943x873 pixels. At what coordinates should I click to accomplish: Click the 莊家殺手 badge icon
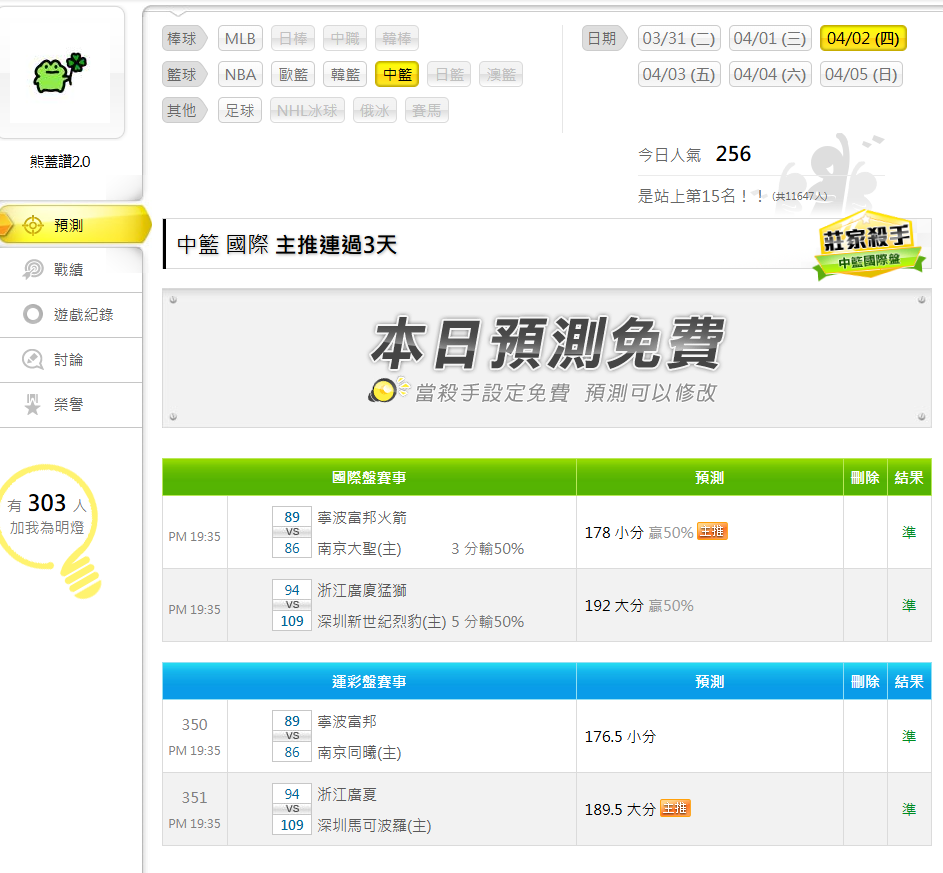click(868, 243)
